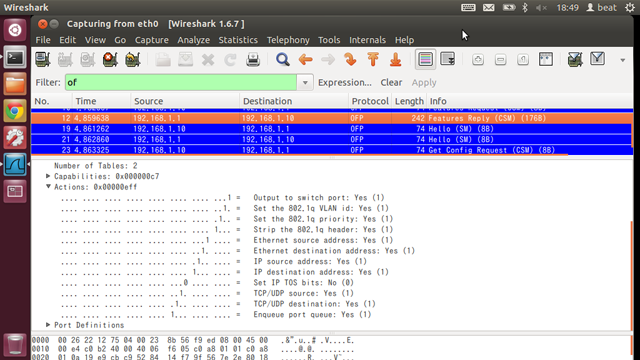
Task: Open the Analyze menu
Action: pyautogui.click(x=193, y=40)
